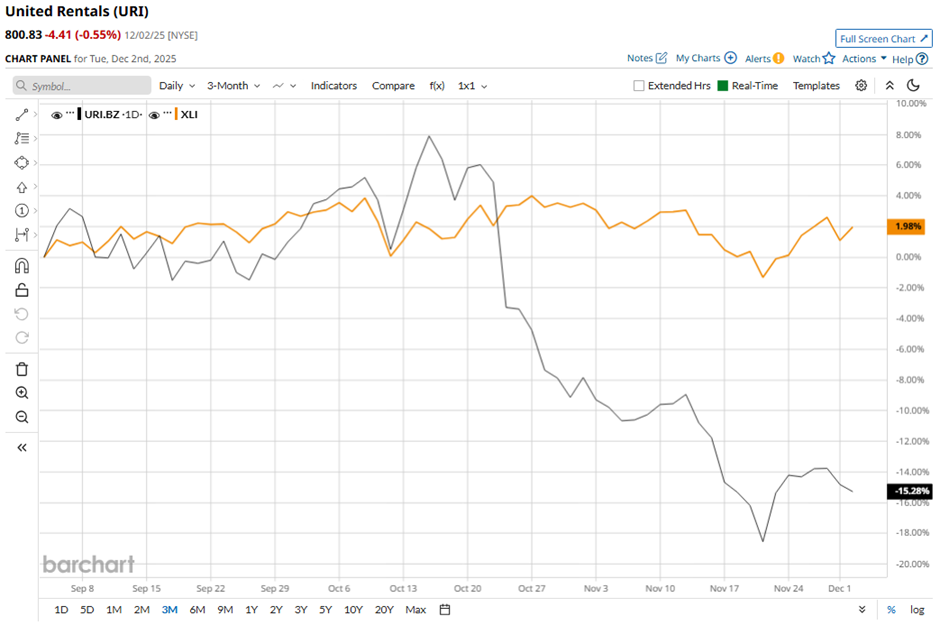This screenshot has width=940, height=625.
Task: Select the 3M time range tab
Action: tap(170, 609)
